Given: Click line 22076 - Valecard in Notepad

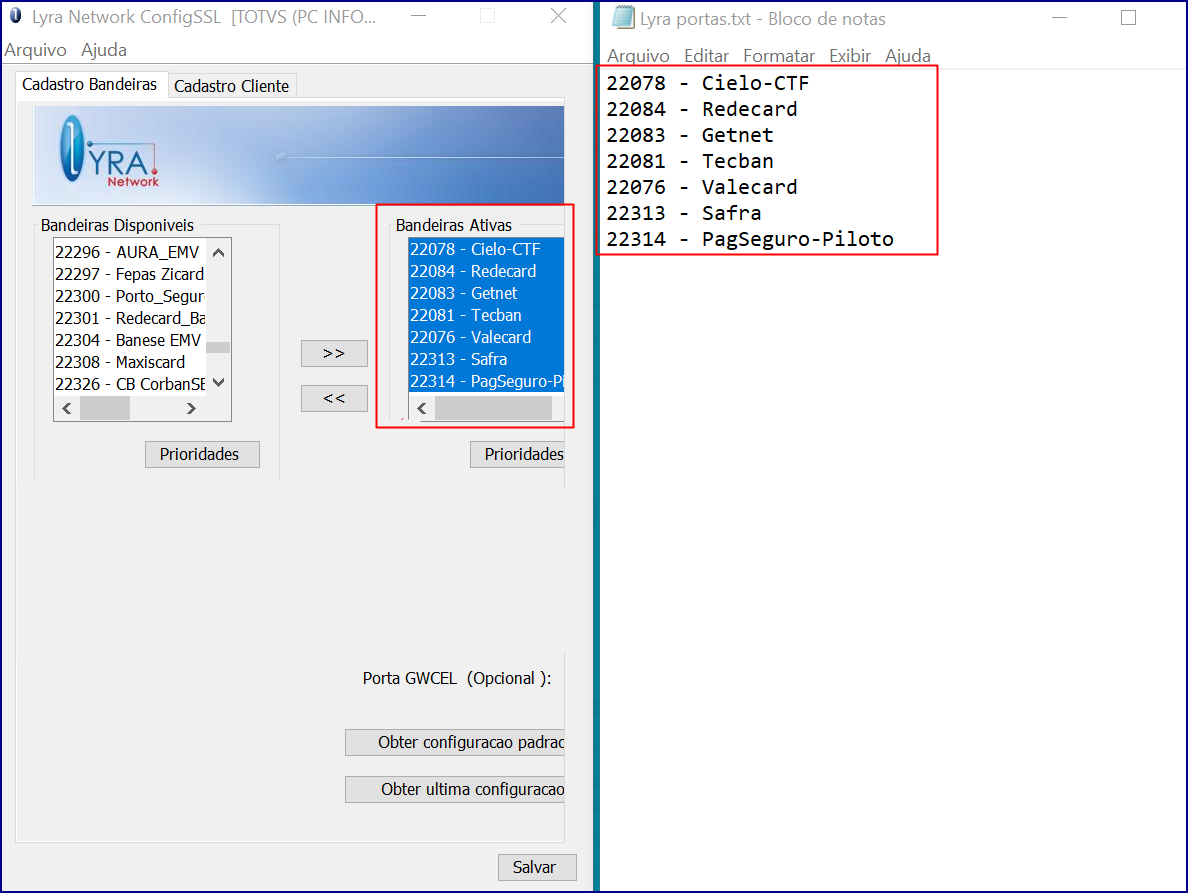Looking at the screenshot, I should [x=702, y=187].
